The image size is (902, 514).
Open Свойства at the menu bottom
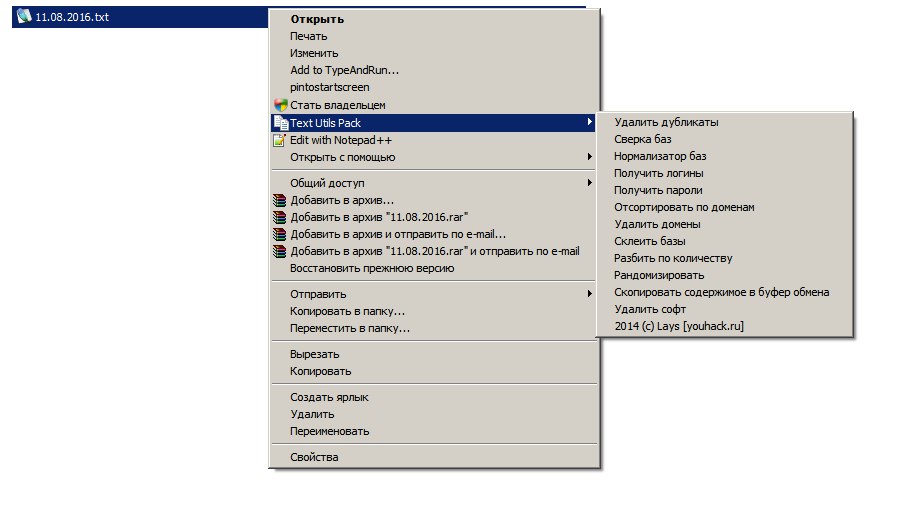[x=314, y=457]
